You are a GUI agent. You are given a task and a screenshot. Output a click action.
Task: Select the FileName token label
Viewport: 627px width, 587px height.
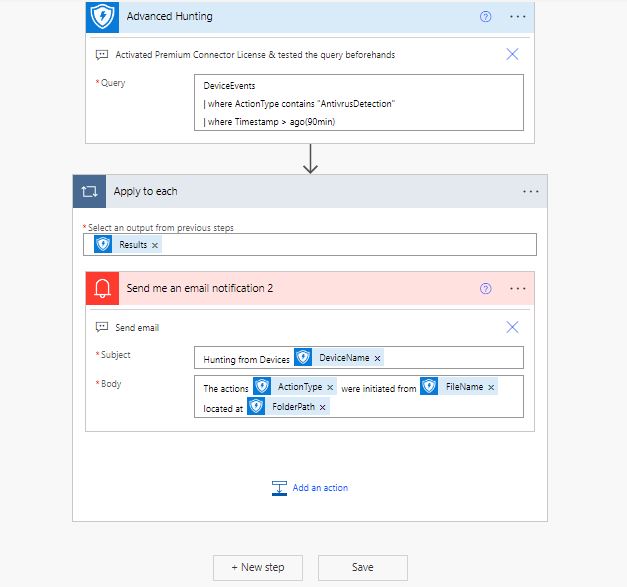point(464,387)
